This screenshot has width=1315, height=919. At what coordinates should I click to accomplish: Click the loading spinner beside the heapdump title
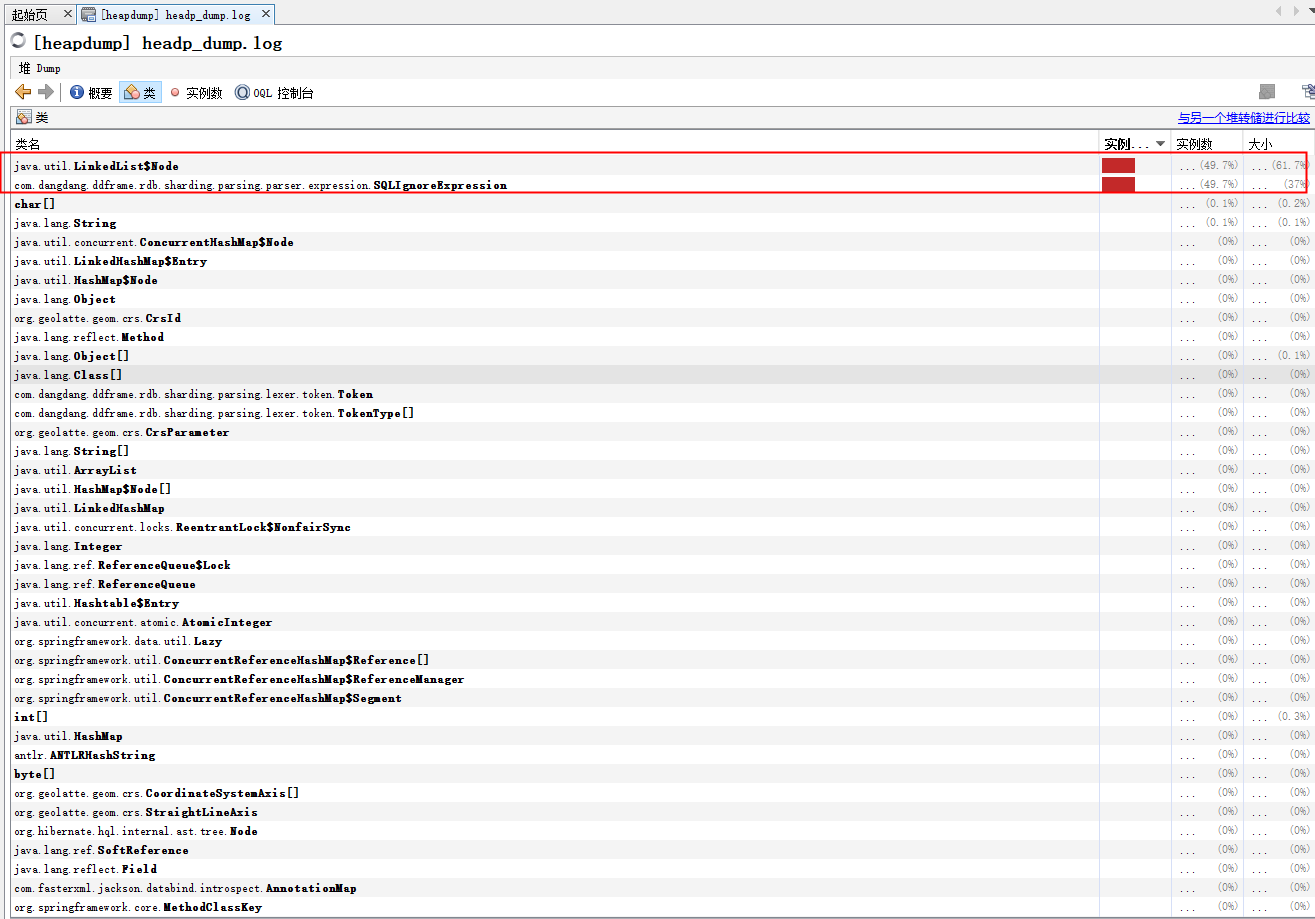point(18,42)
